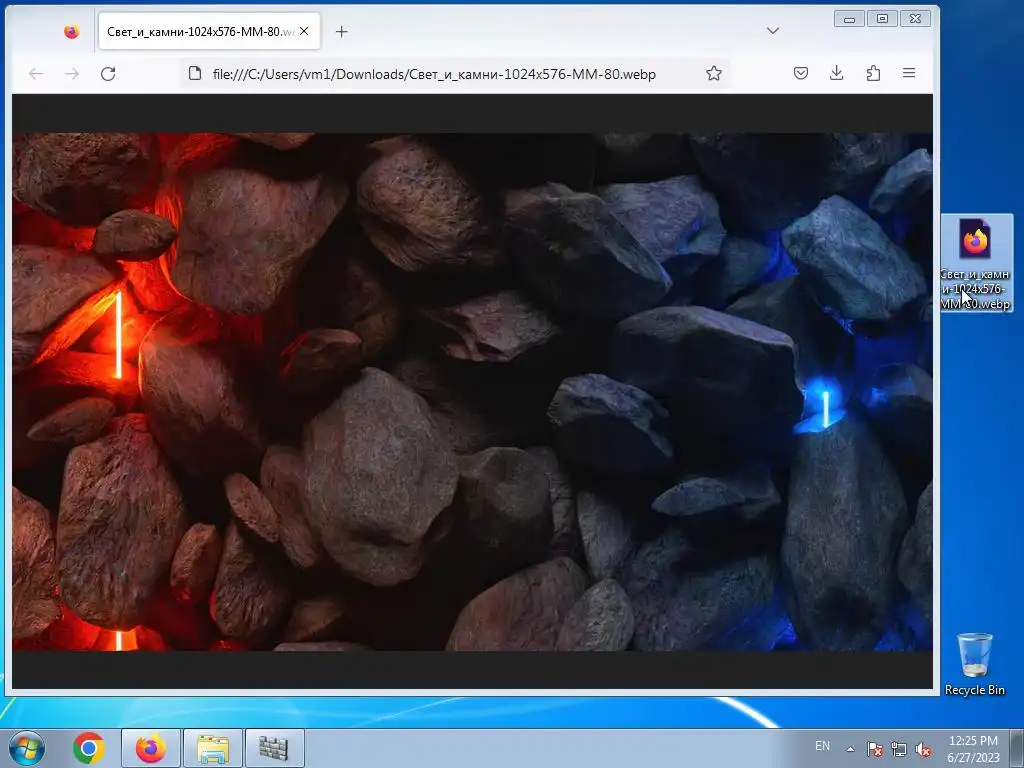Select the Recycle Bin desktop icon
Viewport: 1024px width, 768px height.
coord(974,664)
